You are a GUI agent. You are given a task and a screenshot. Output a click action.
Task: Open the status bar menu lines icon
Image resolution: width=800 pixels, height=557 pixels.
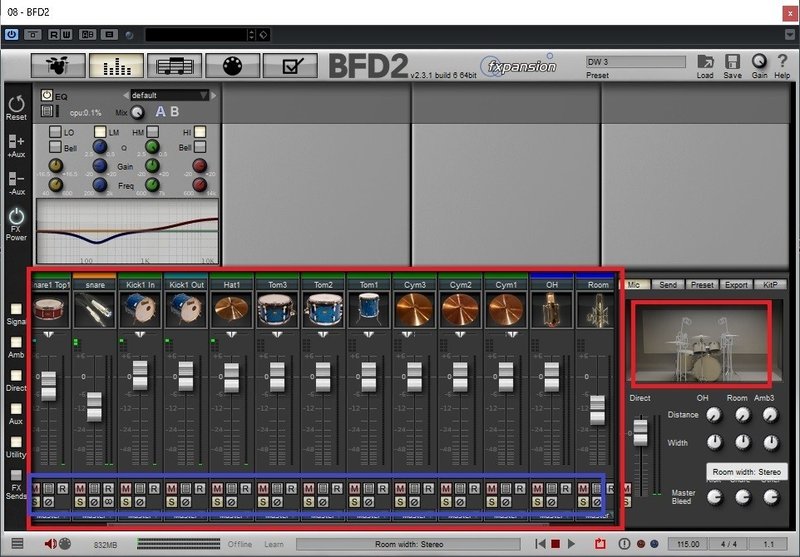pos(17,544)
